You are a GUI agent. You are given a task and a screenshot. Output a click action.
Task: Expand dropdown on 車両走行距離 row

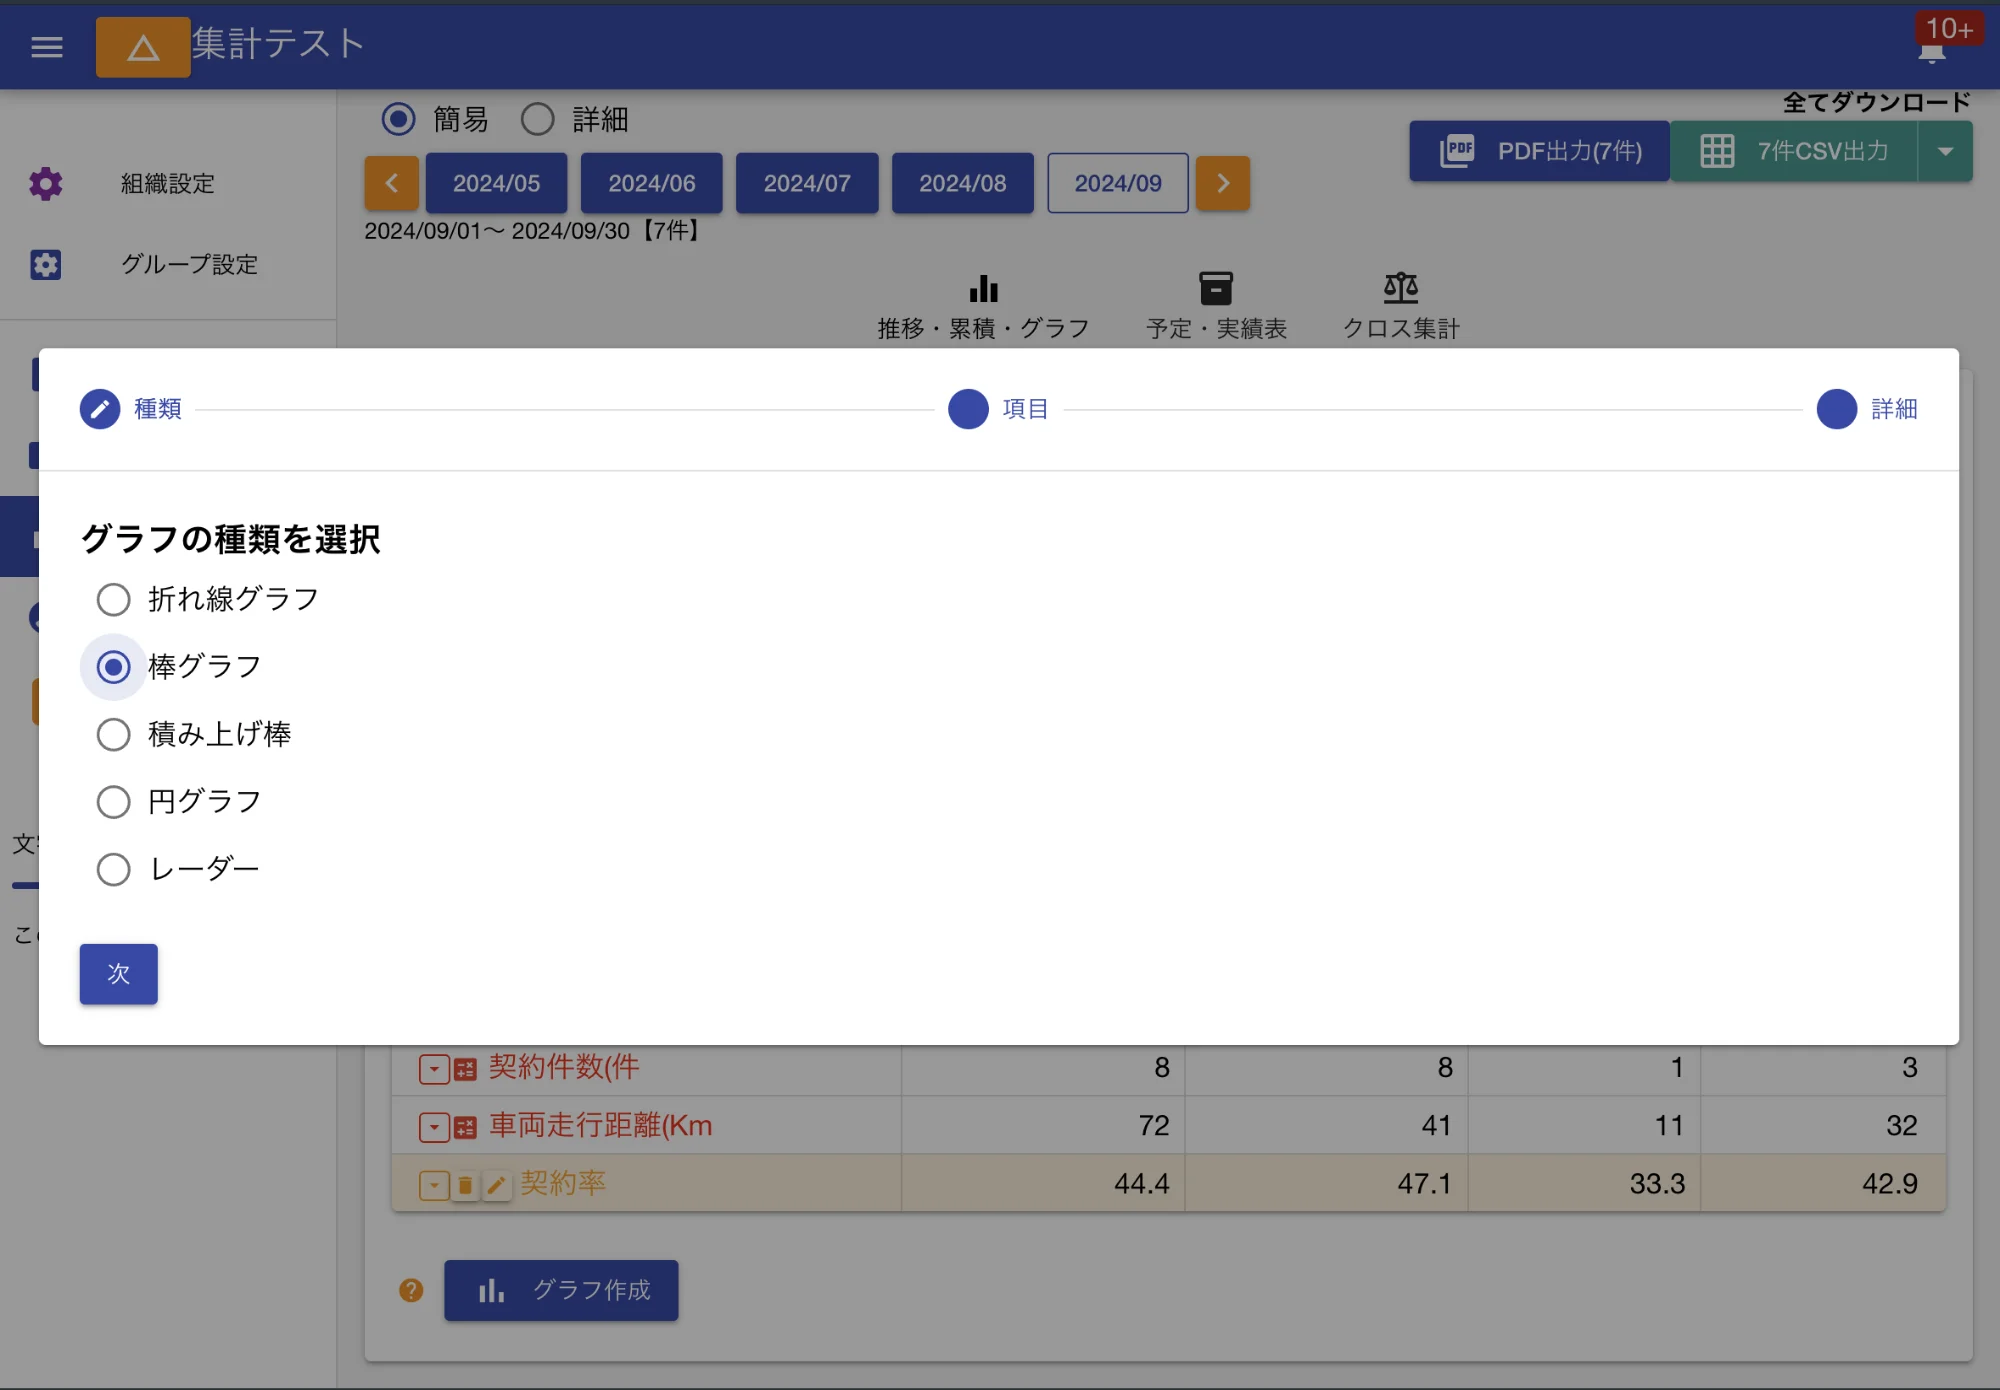[x=433, y=1127]
